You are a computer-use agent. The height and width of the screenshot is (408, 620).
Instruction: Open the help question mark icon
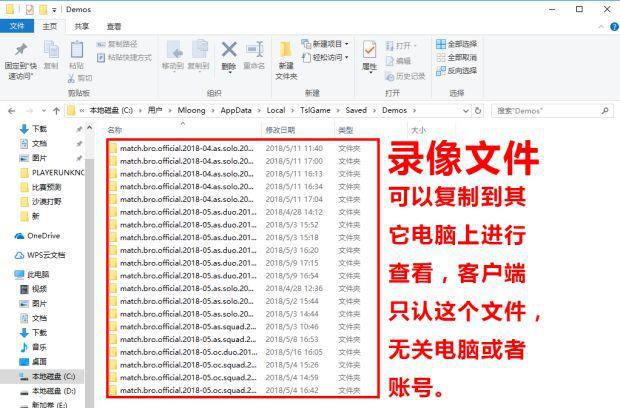(614, 26)
